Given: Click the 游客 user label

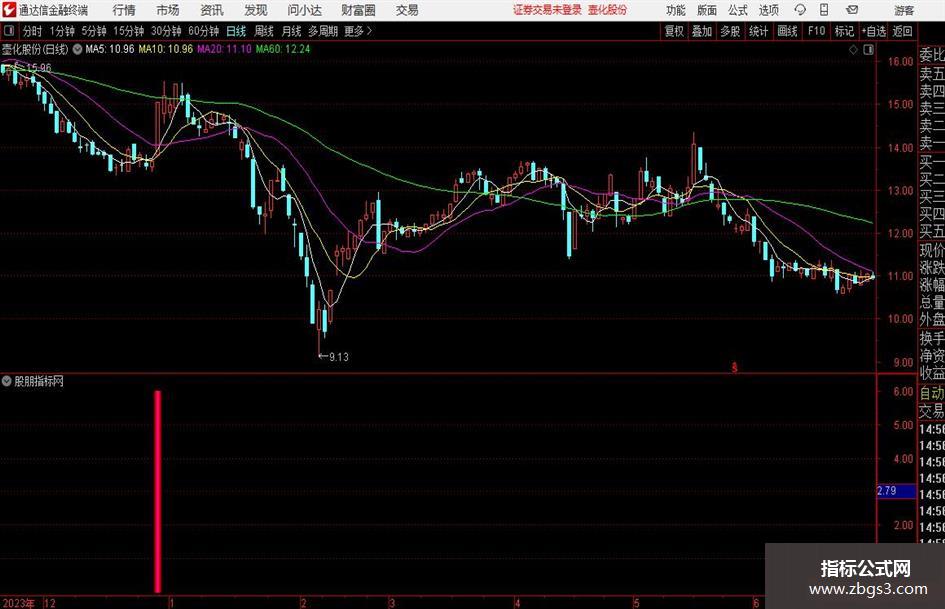Looking at the screenshot, I should (x=903, y=10).
